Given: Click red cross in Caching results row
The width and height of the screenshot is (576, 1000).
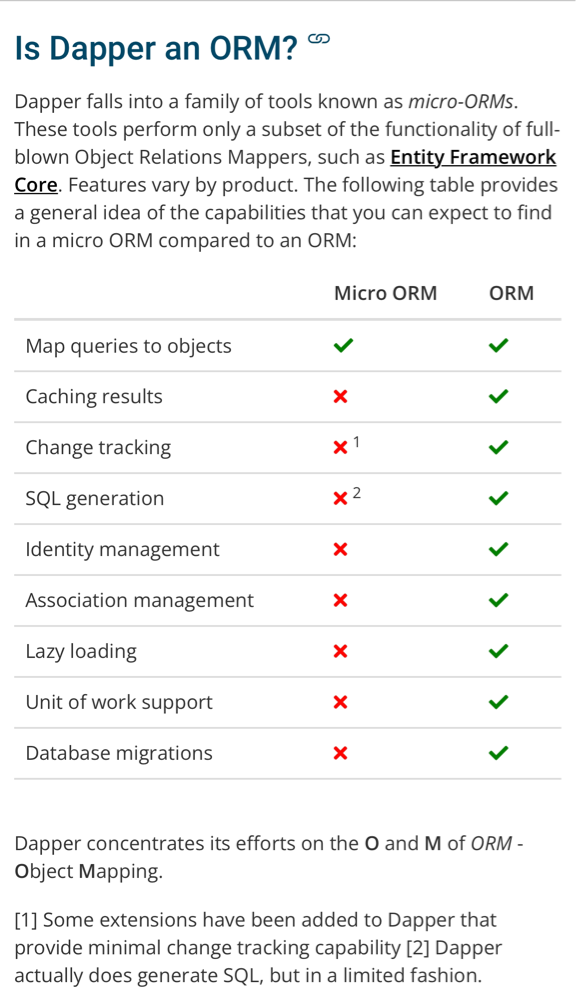Looking at the screenshot, I should [341, 397].
